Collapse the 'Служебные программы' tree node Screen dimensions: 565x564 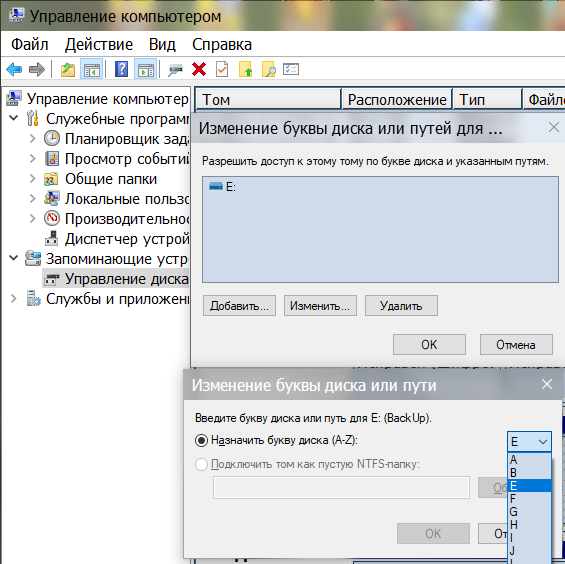click(x=14, y=118)
